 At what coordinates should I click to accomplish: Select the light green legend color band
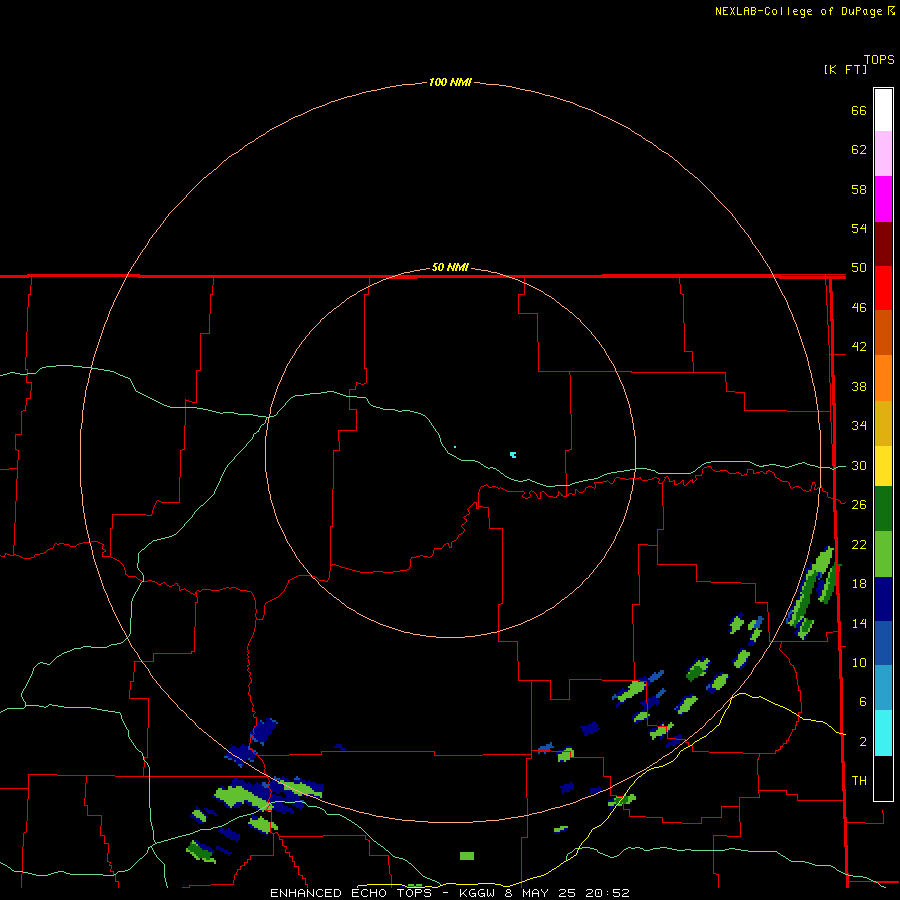[883, 554]
